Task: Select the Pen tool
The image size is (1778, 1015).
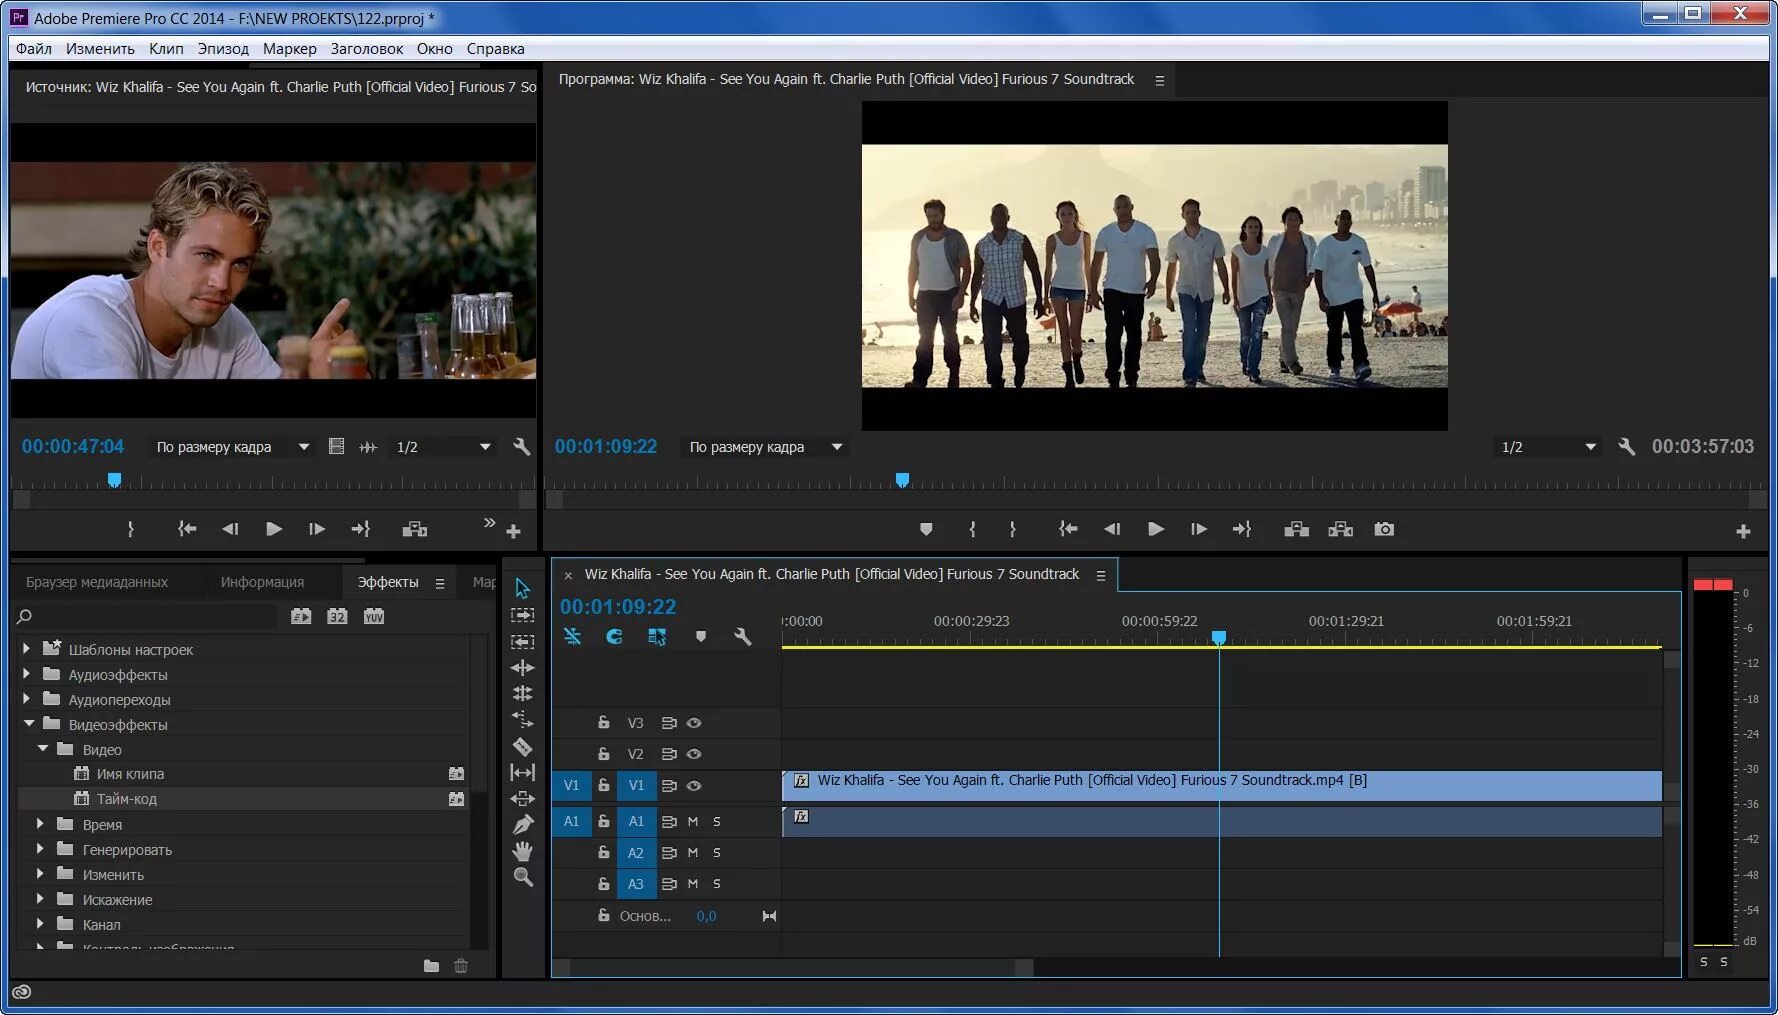Action: tap(522, 824)
